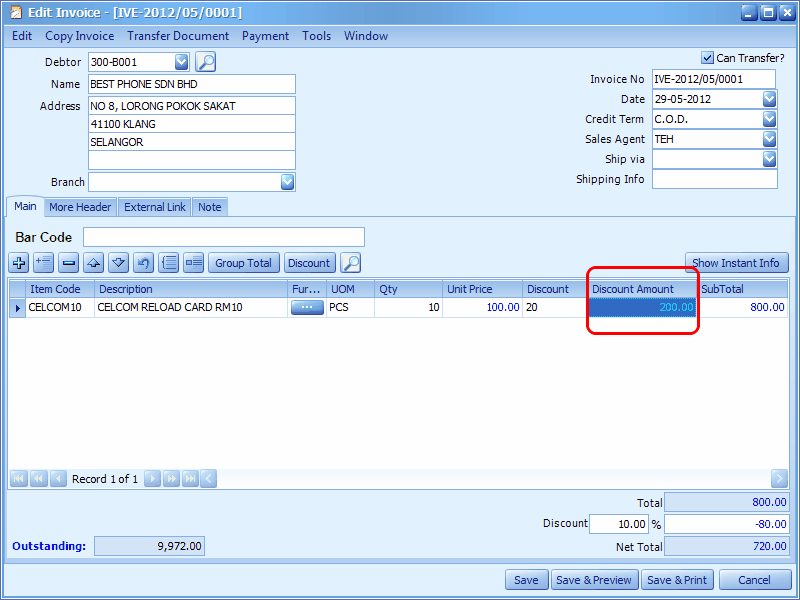Click the Invoice No field

(714, 79)
